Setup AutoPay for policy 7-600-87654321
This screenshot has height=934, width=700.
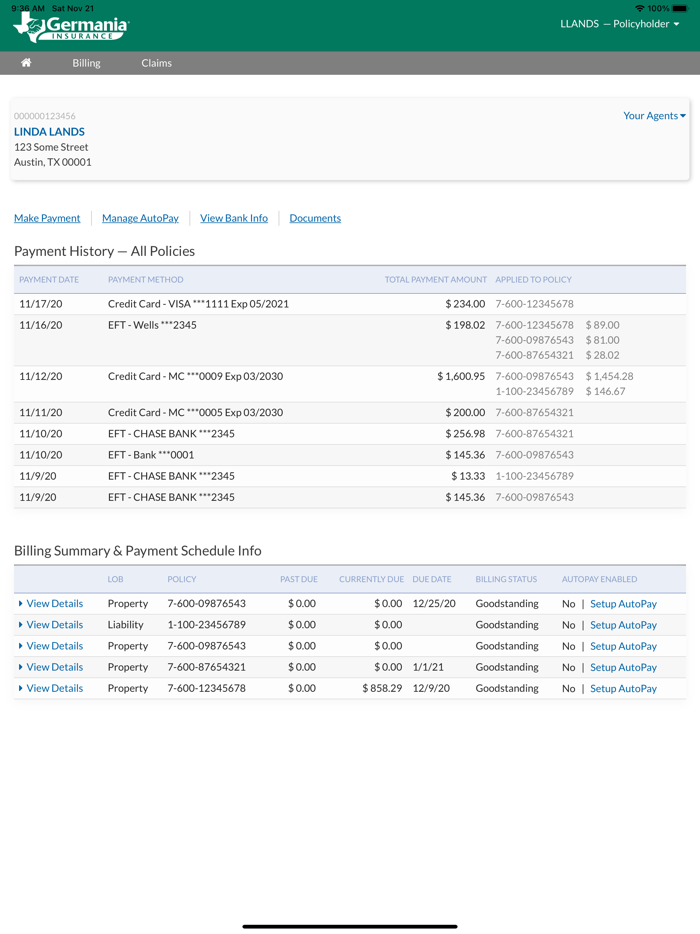pyautogui.click(x=623, y=667)
